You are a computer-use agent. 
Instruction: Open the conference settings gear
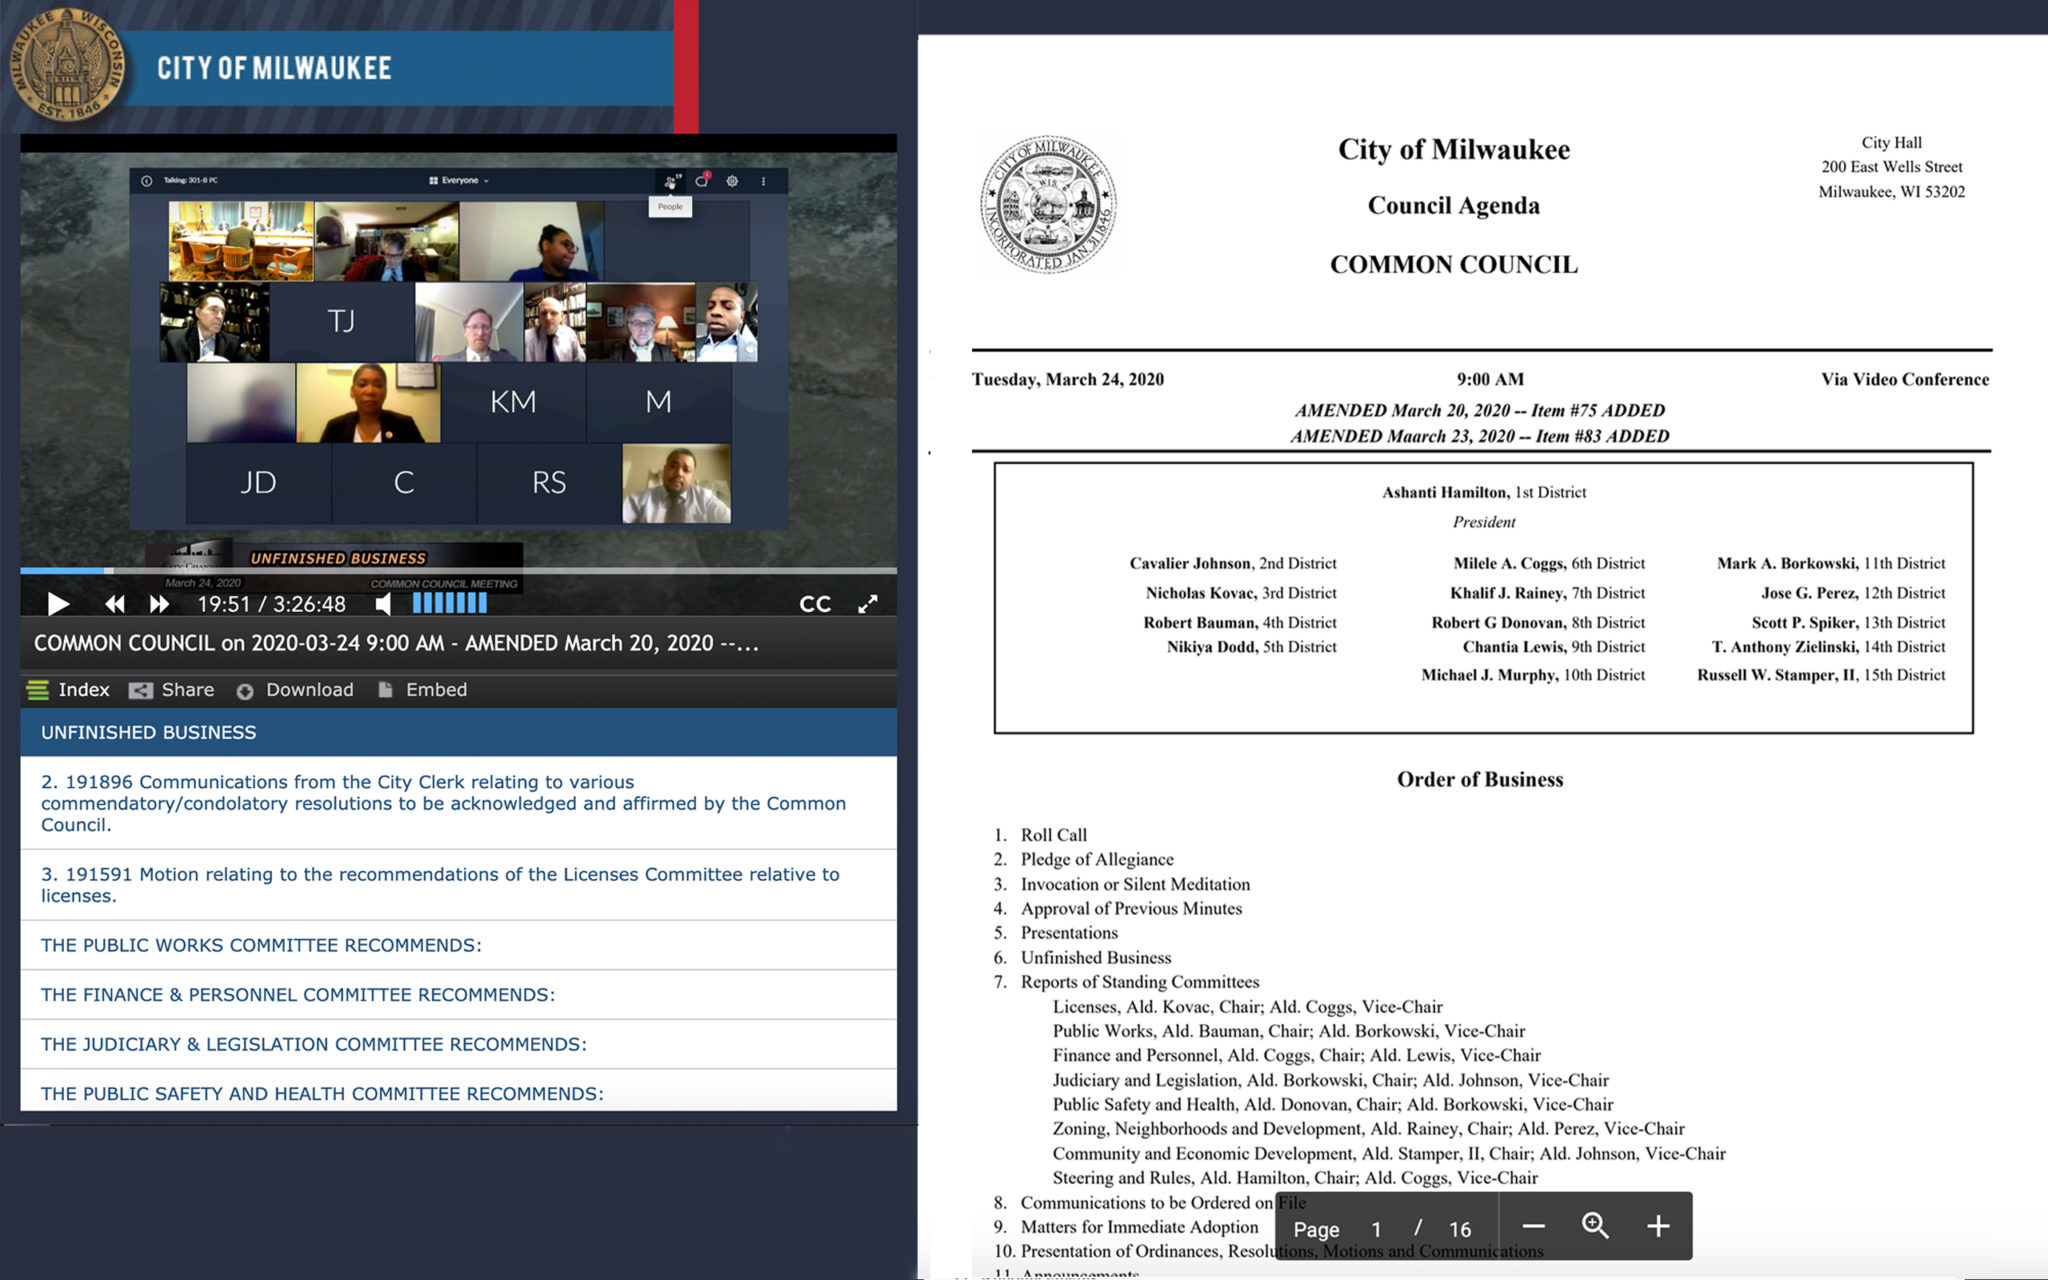click(733, 181)
